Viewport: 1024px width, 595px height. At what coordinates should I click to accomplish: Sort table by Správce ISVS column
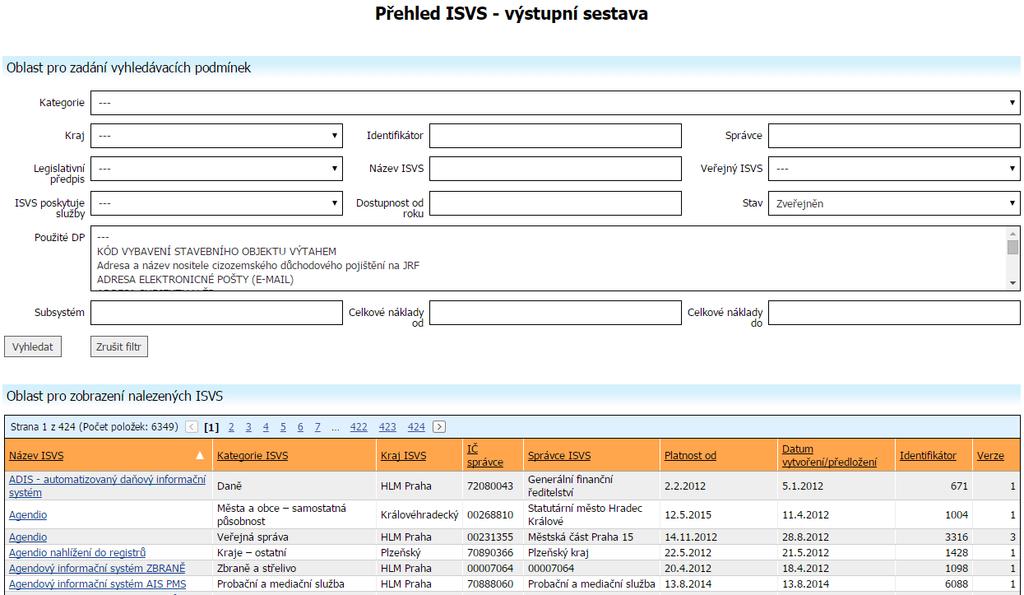pyautogui.click(x=559, y=456)
